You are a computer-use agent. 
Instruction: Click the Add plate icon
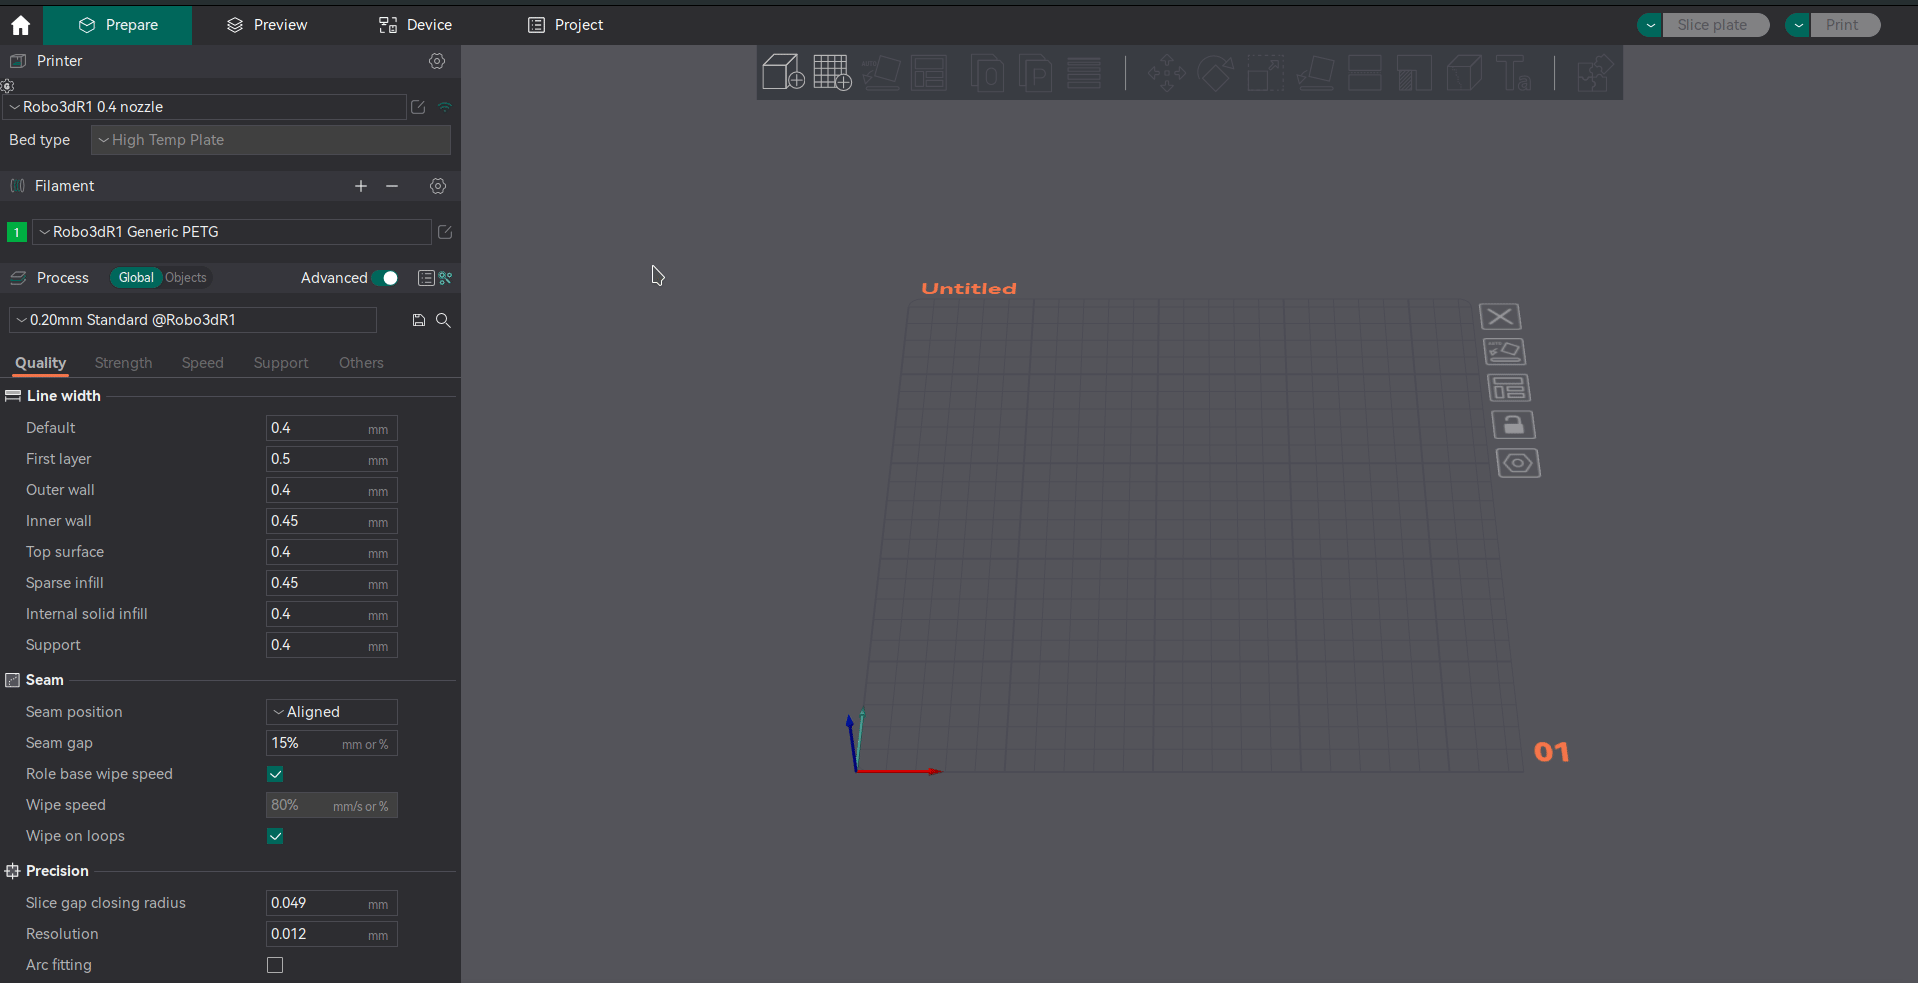tap(831, 72)
